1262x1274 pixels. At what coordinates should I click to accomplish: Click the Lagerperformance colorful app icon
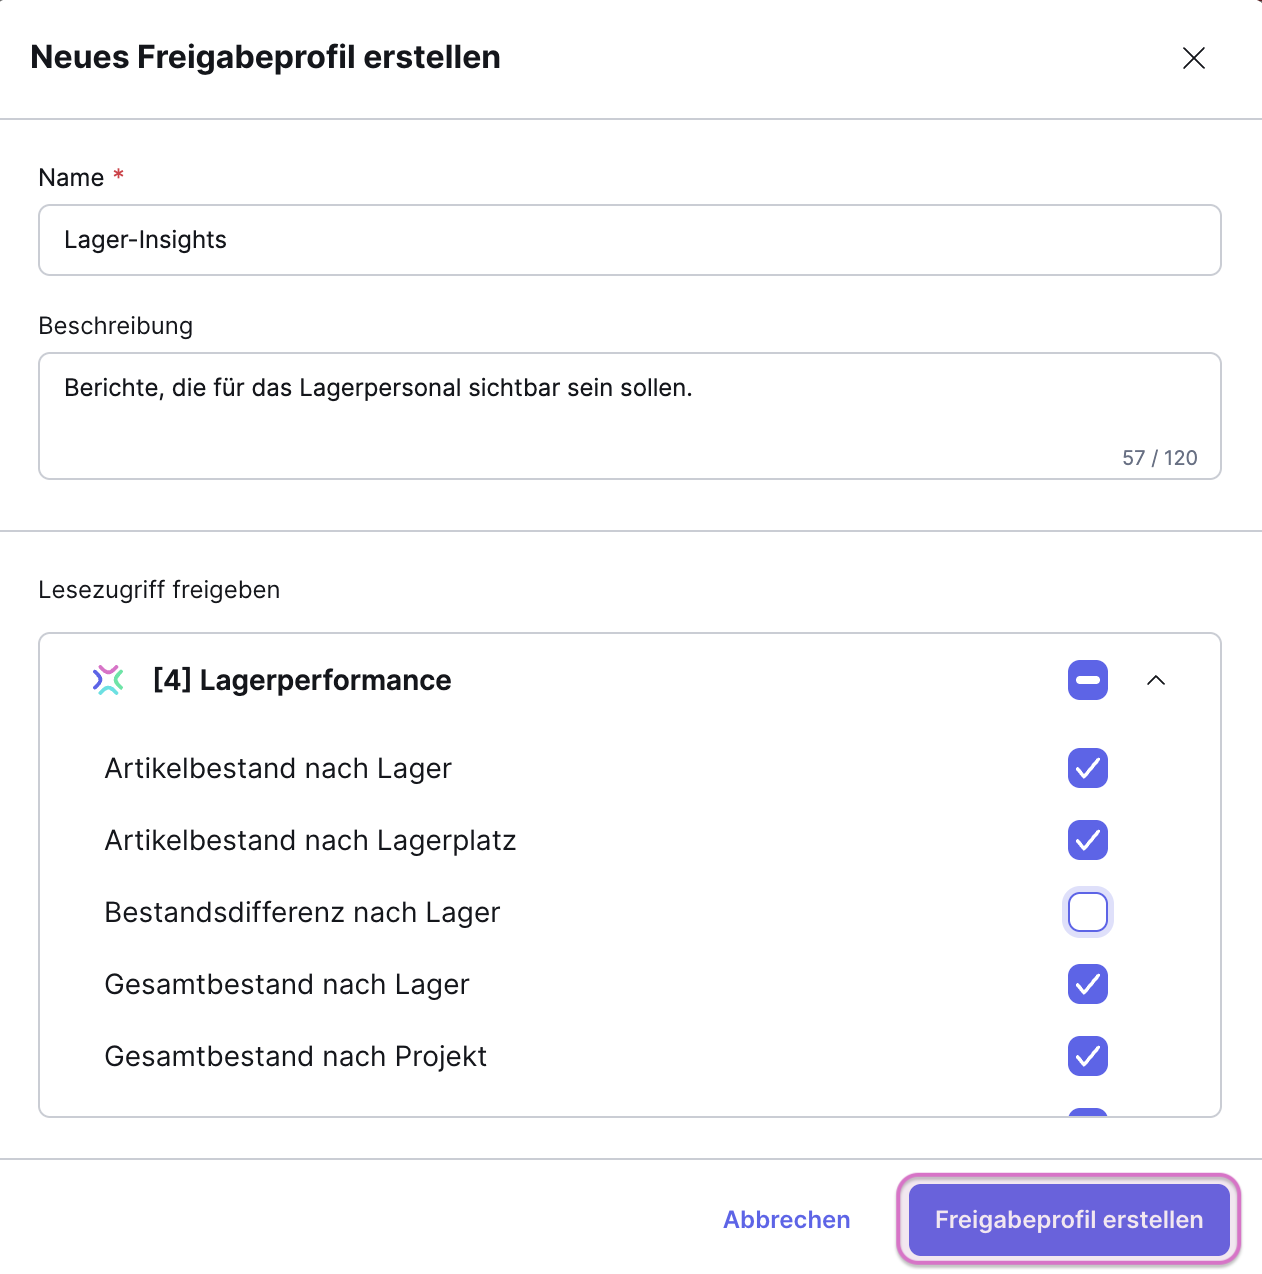click(x=108, y=680)
